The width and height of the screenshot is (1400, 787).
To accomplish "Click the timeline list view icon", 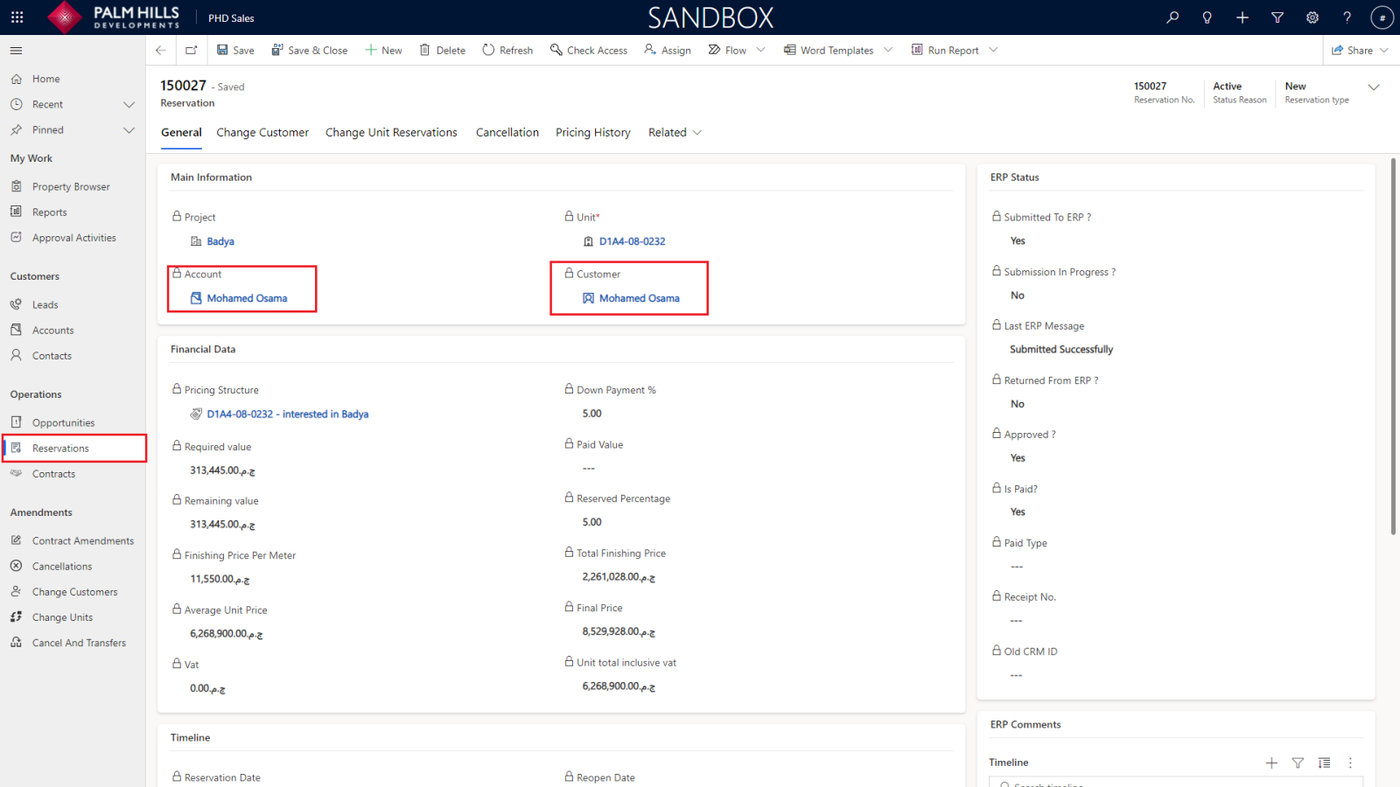I will [x=1324, y=763].
